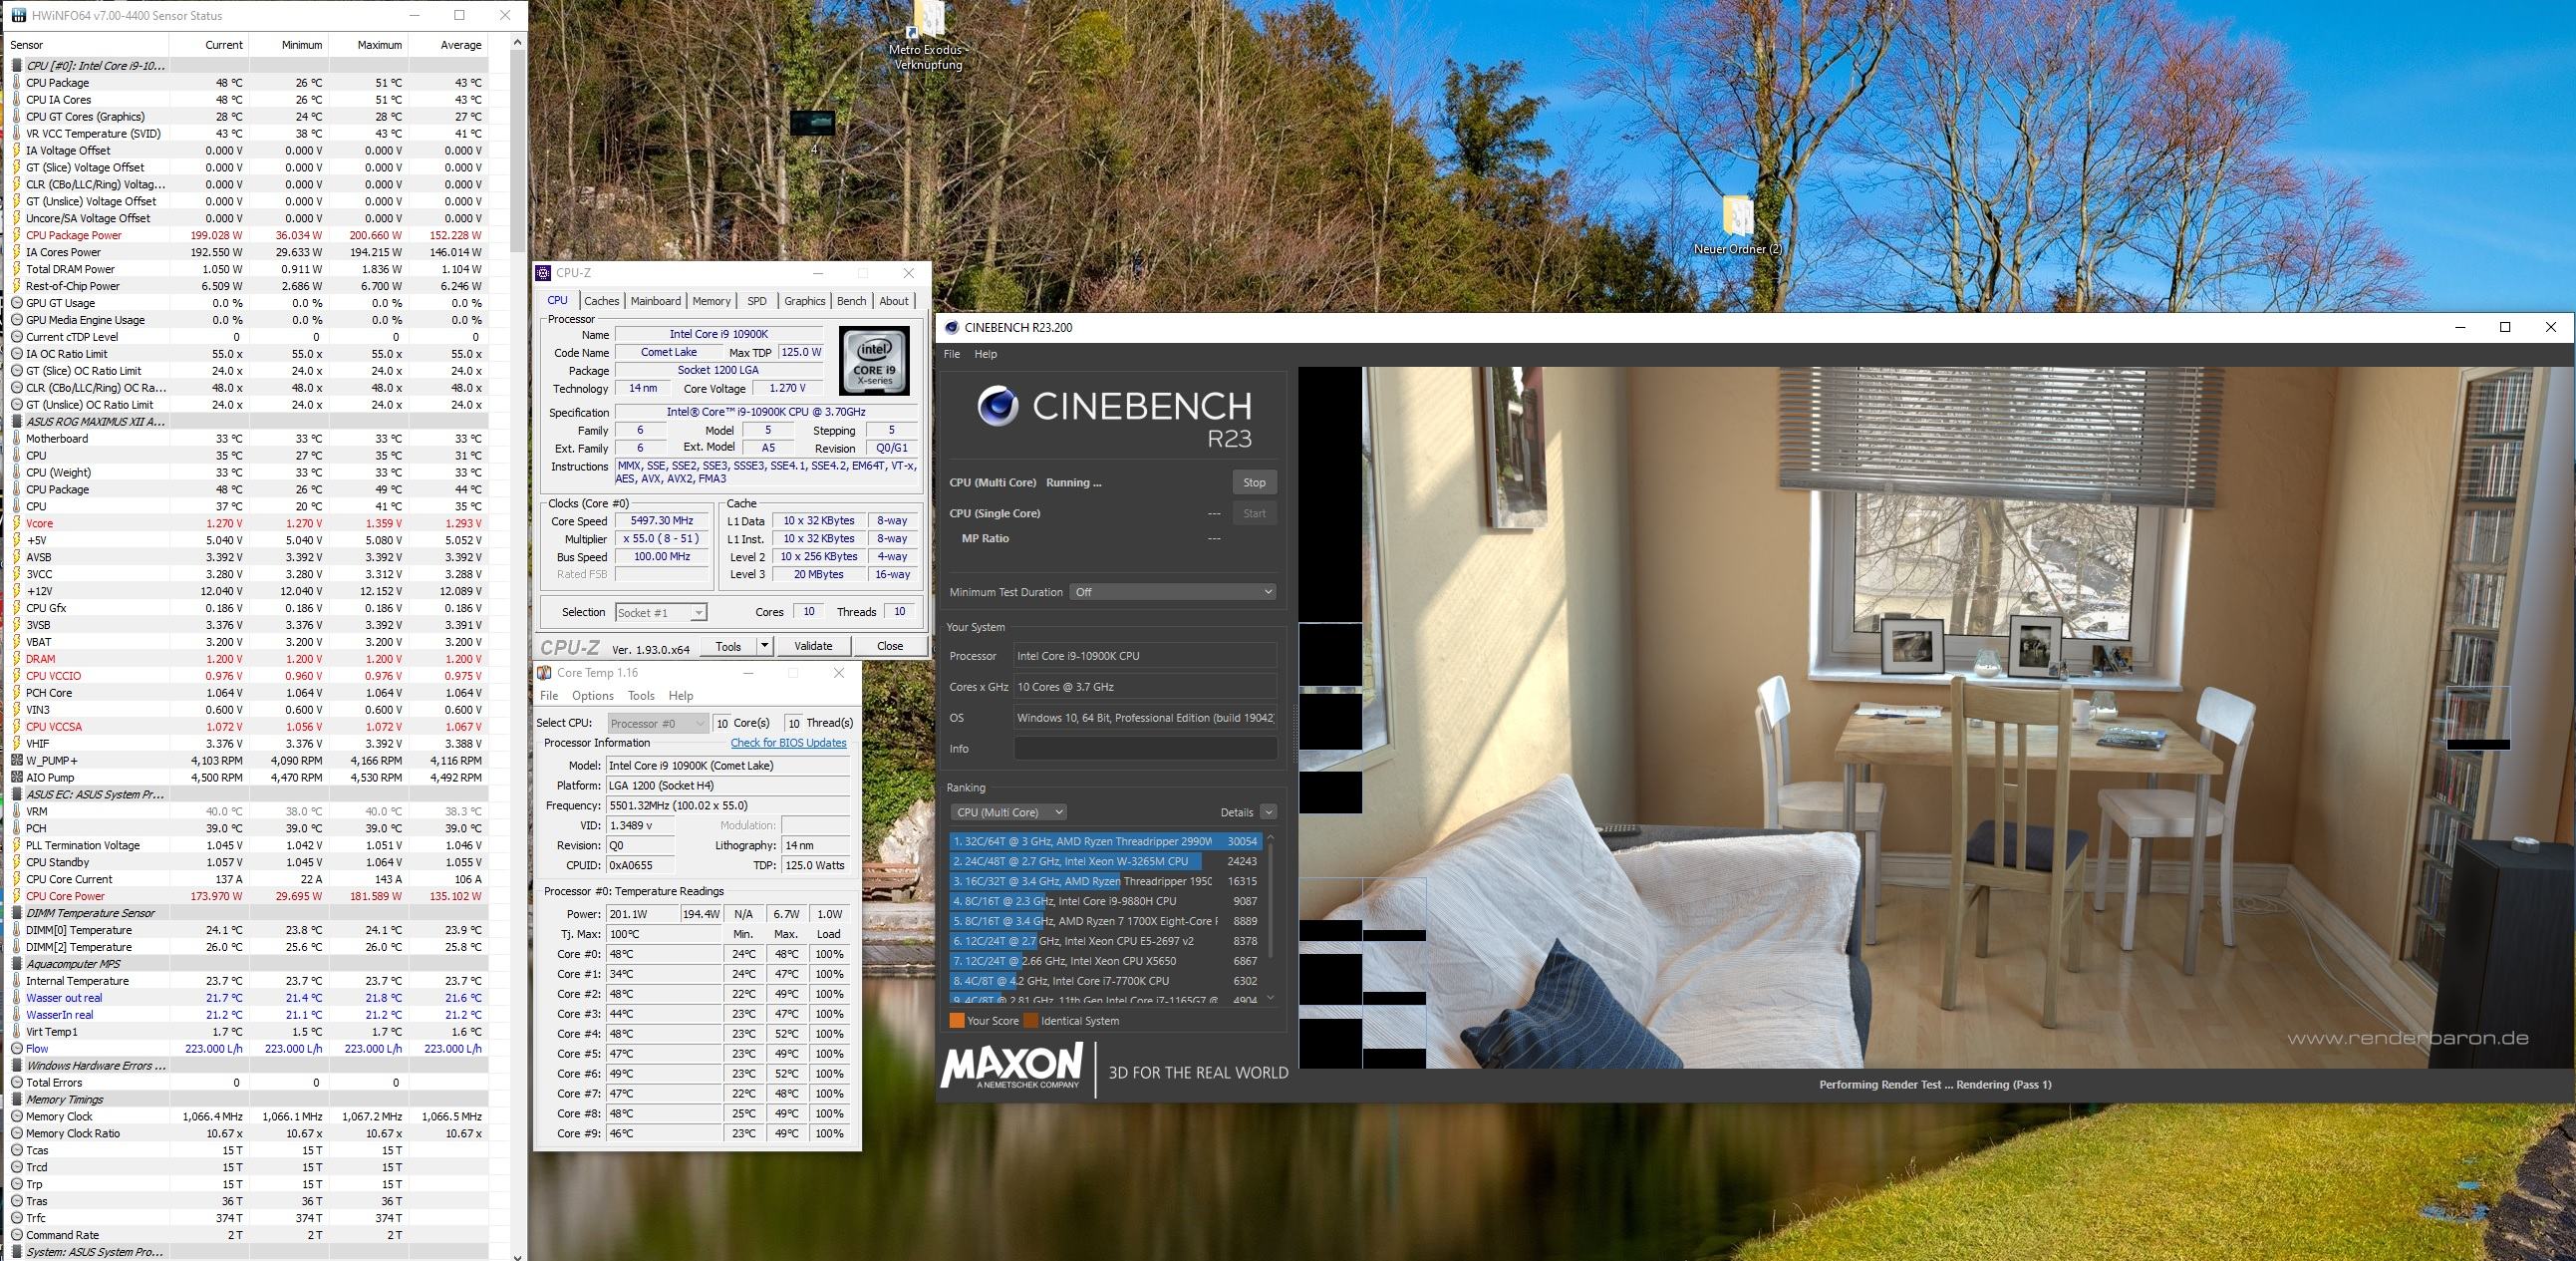Viewport: 2576px width, 1261px height.
Task: Open the Minimum Test Duration dropdown
Action: 1172,592
